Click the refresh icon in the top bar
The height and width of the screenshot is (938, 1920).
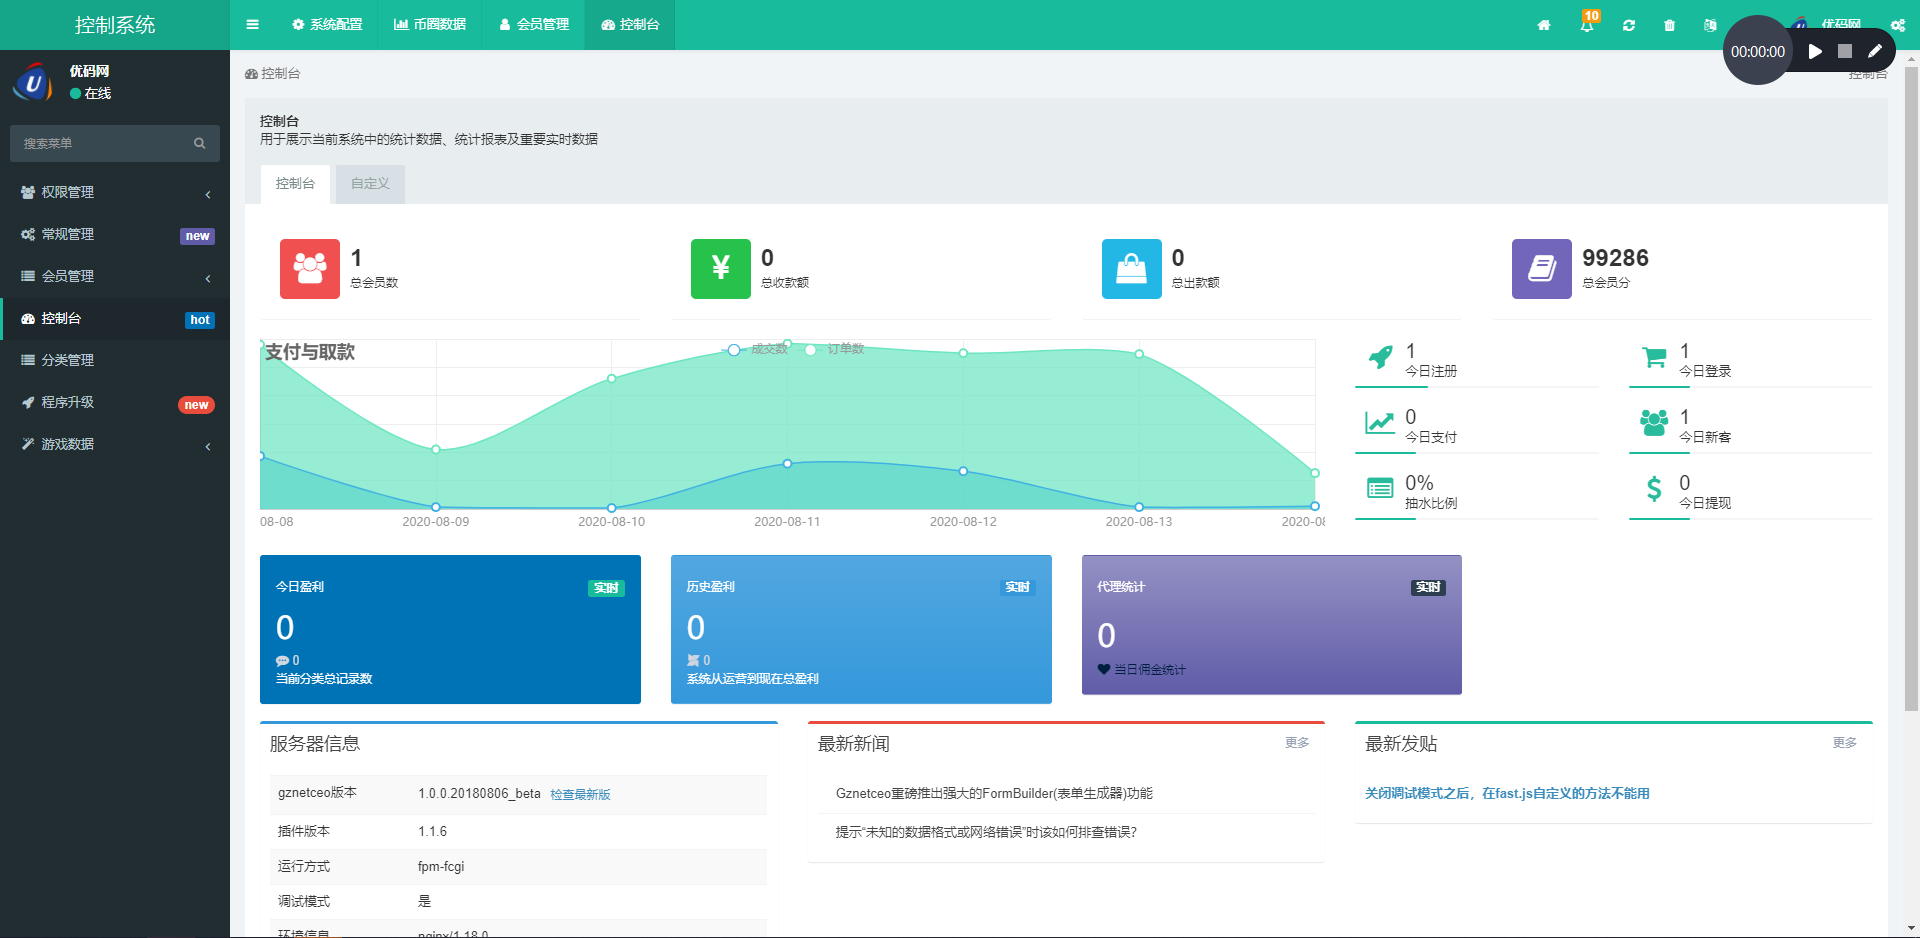coord(1629,25)
